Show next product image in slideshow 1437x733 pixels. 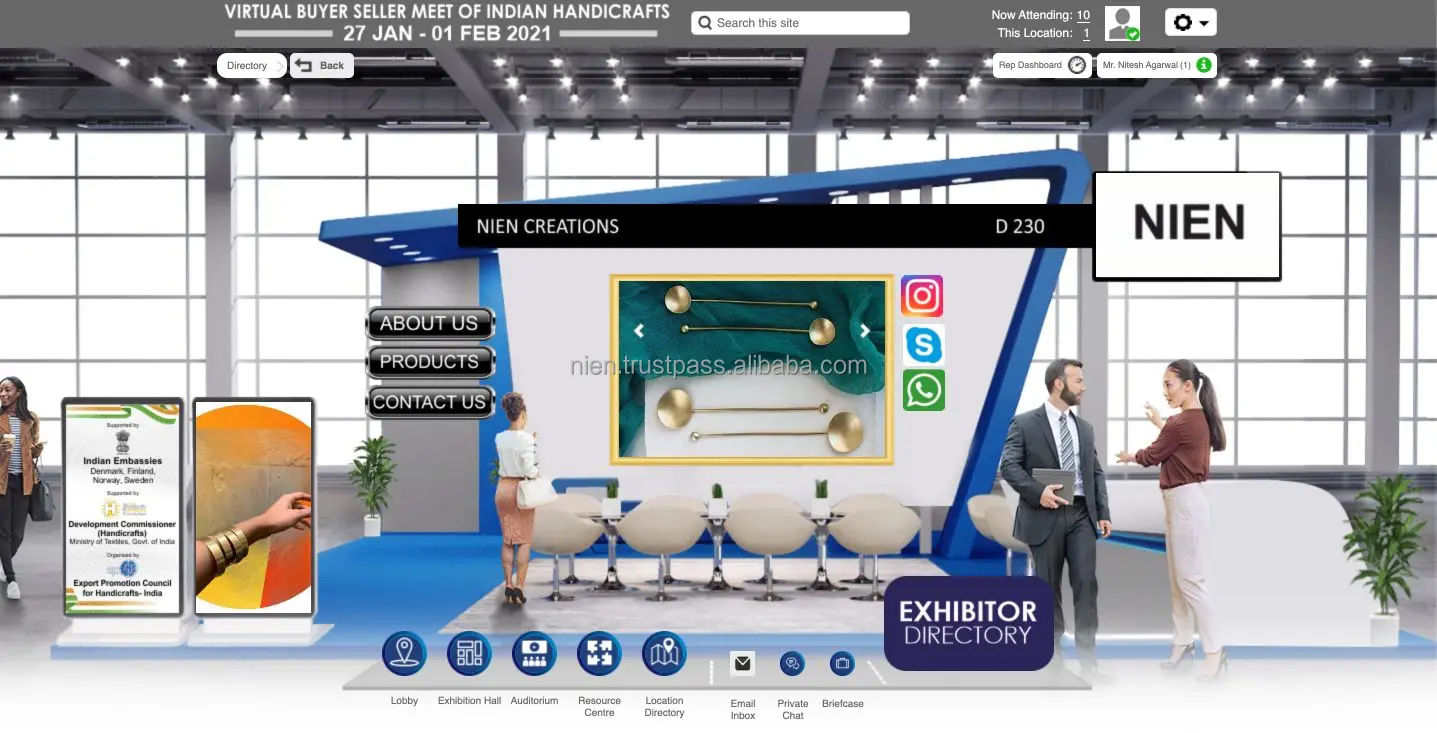[x=865, y=331]
